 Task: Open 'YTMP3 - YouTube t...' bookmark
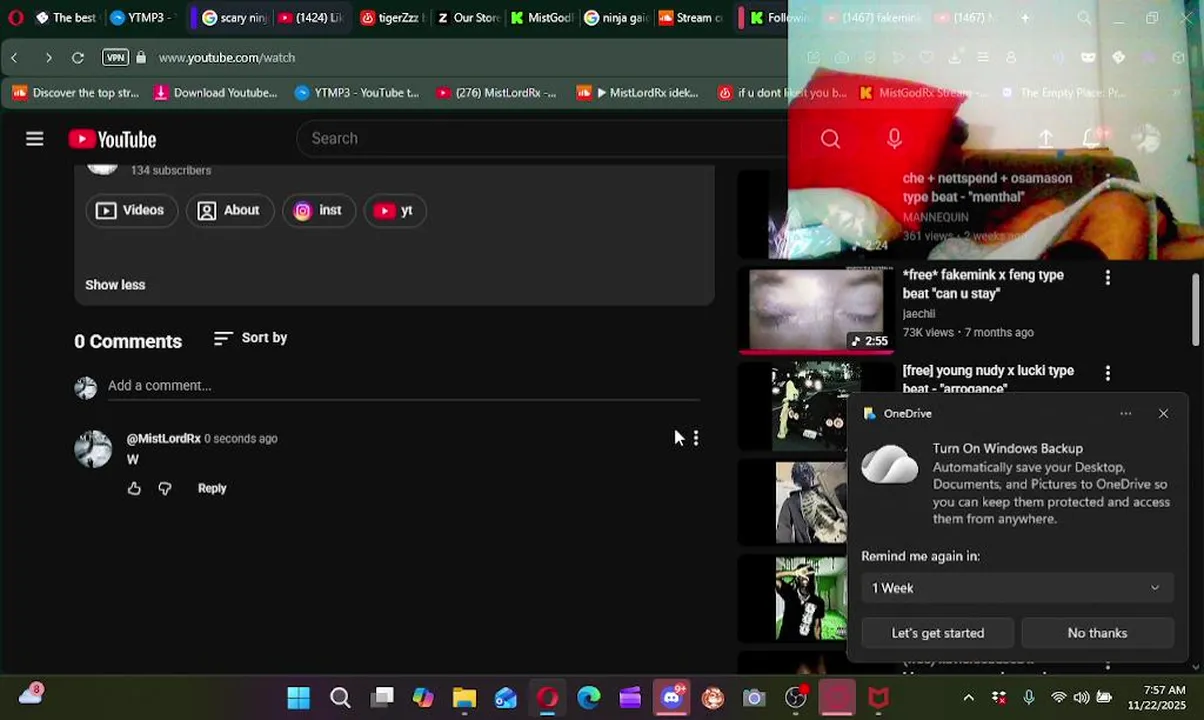click(x=357, y=93)
